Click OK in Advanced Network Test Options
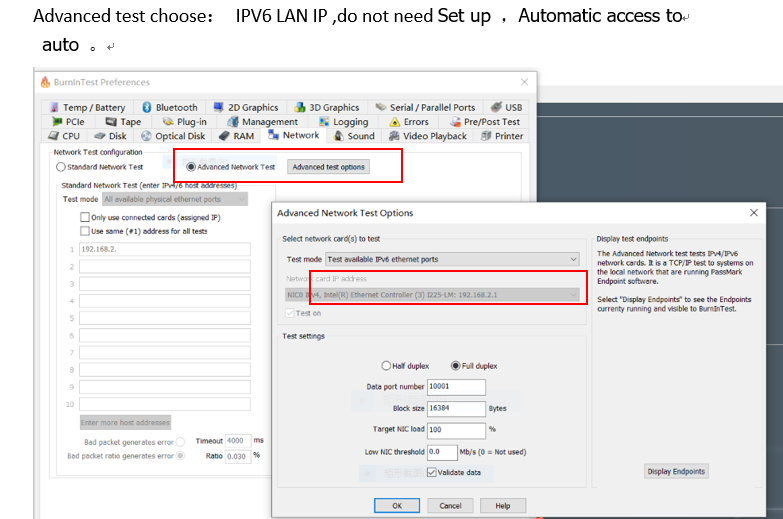The image size is (783, 519). [397, 506]
